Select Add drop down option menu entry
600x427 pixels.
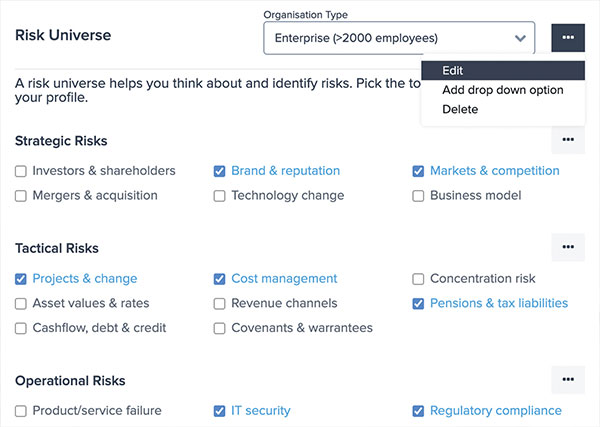503,90
